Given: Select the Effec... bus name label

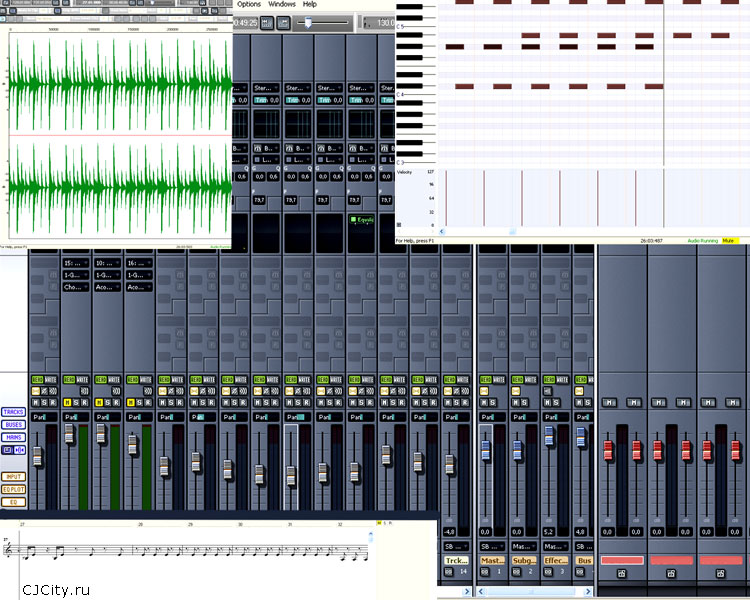Looking at the screenshot, I should 555,561.
